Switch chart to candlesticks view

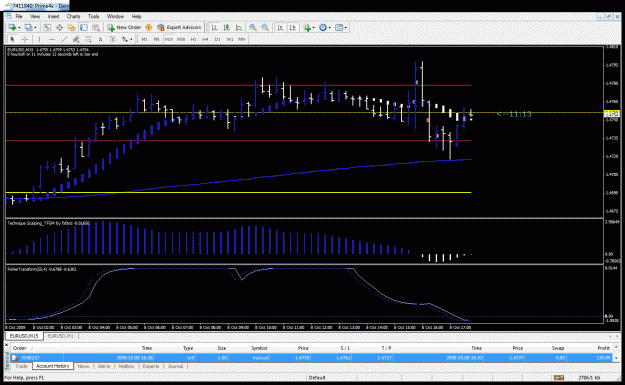(x=226, y=27)
